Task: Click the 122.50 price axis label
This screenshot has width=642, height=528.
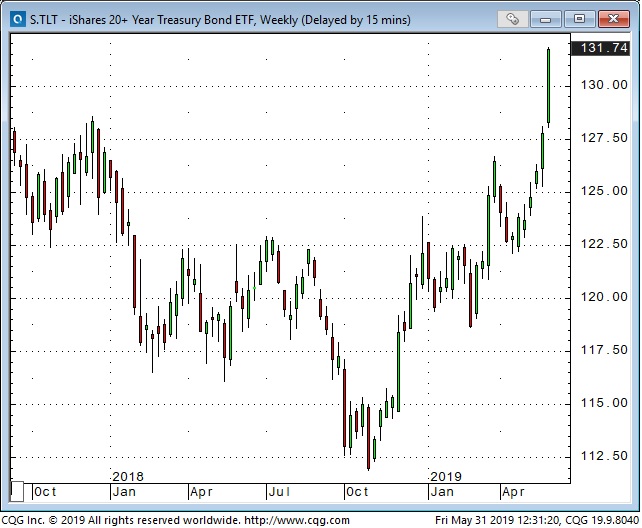Action: pos(604,244)
